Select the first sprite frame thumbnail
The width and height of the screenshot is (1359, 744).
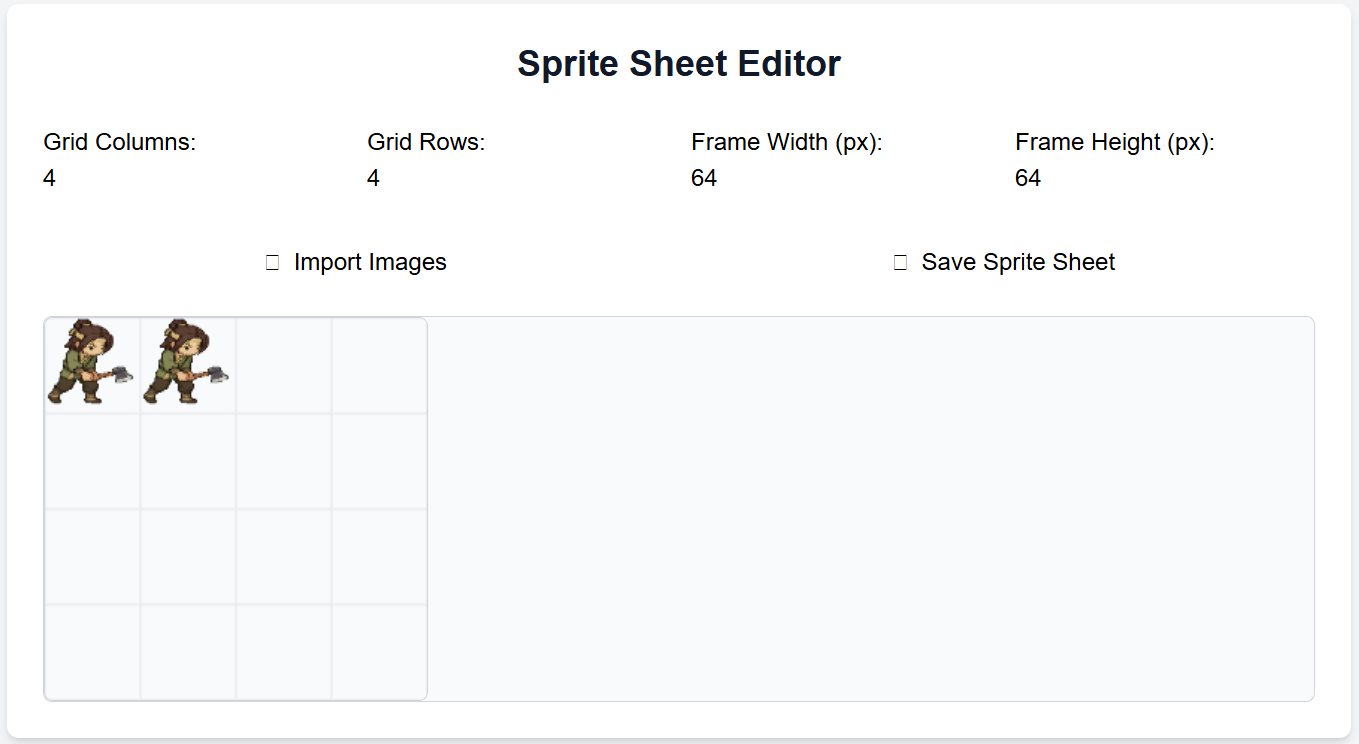92,364
